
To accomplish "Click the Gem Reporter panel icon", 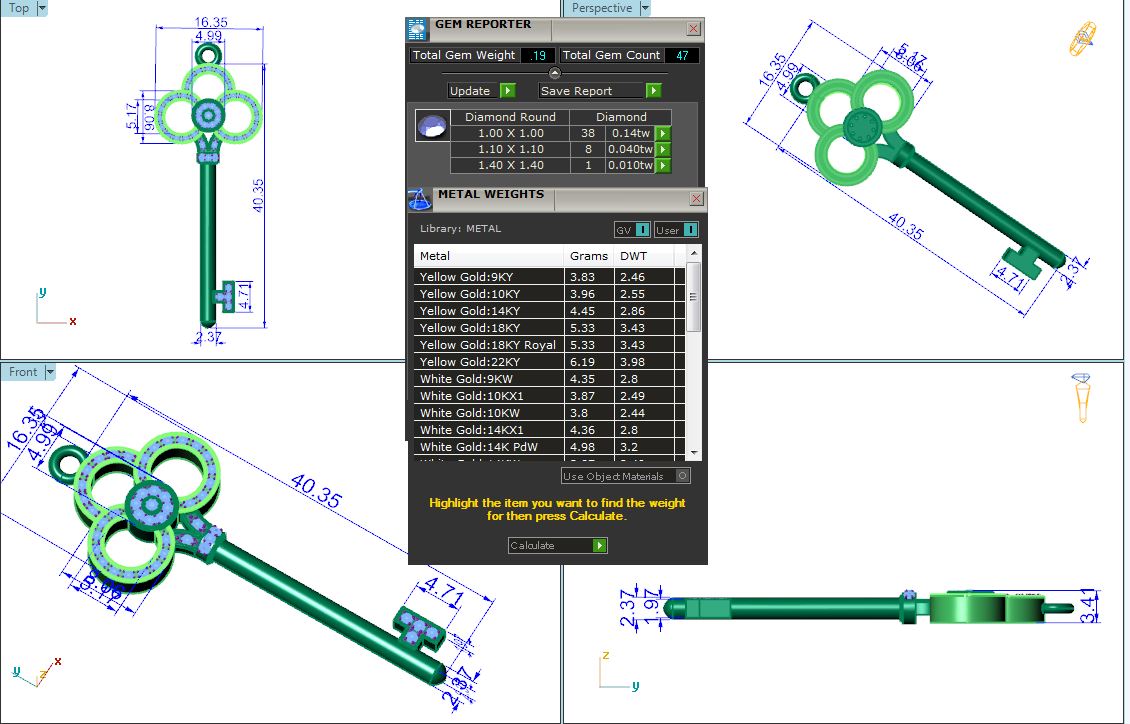I will (x=417, y=28).
